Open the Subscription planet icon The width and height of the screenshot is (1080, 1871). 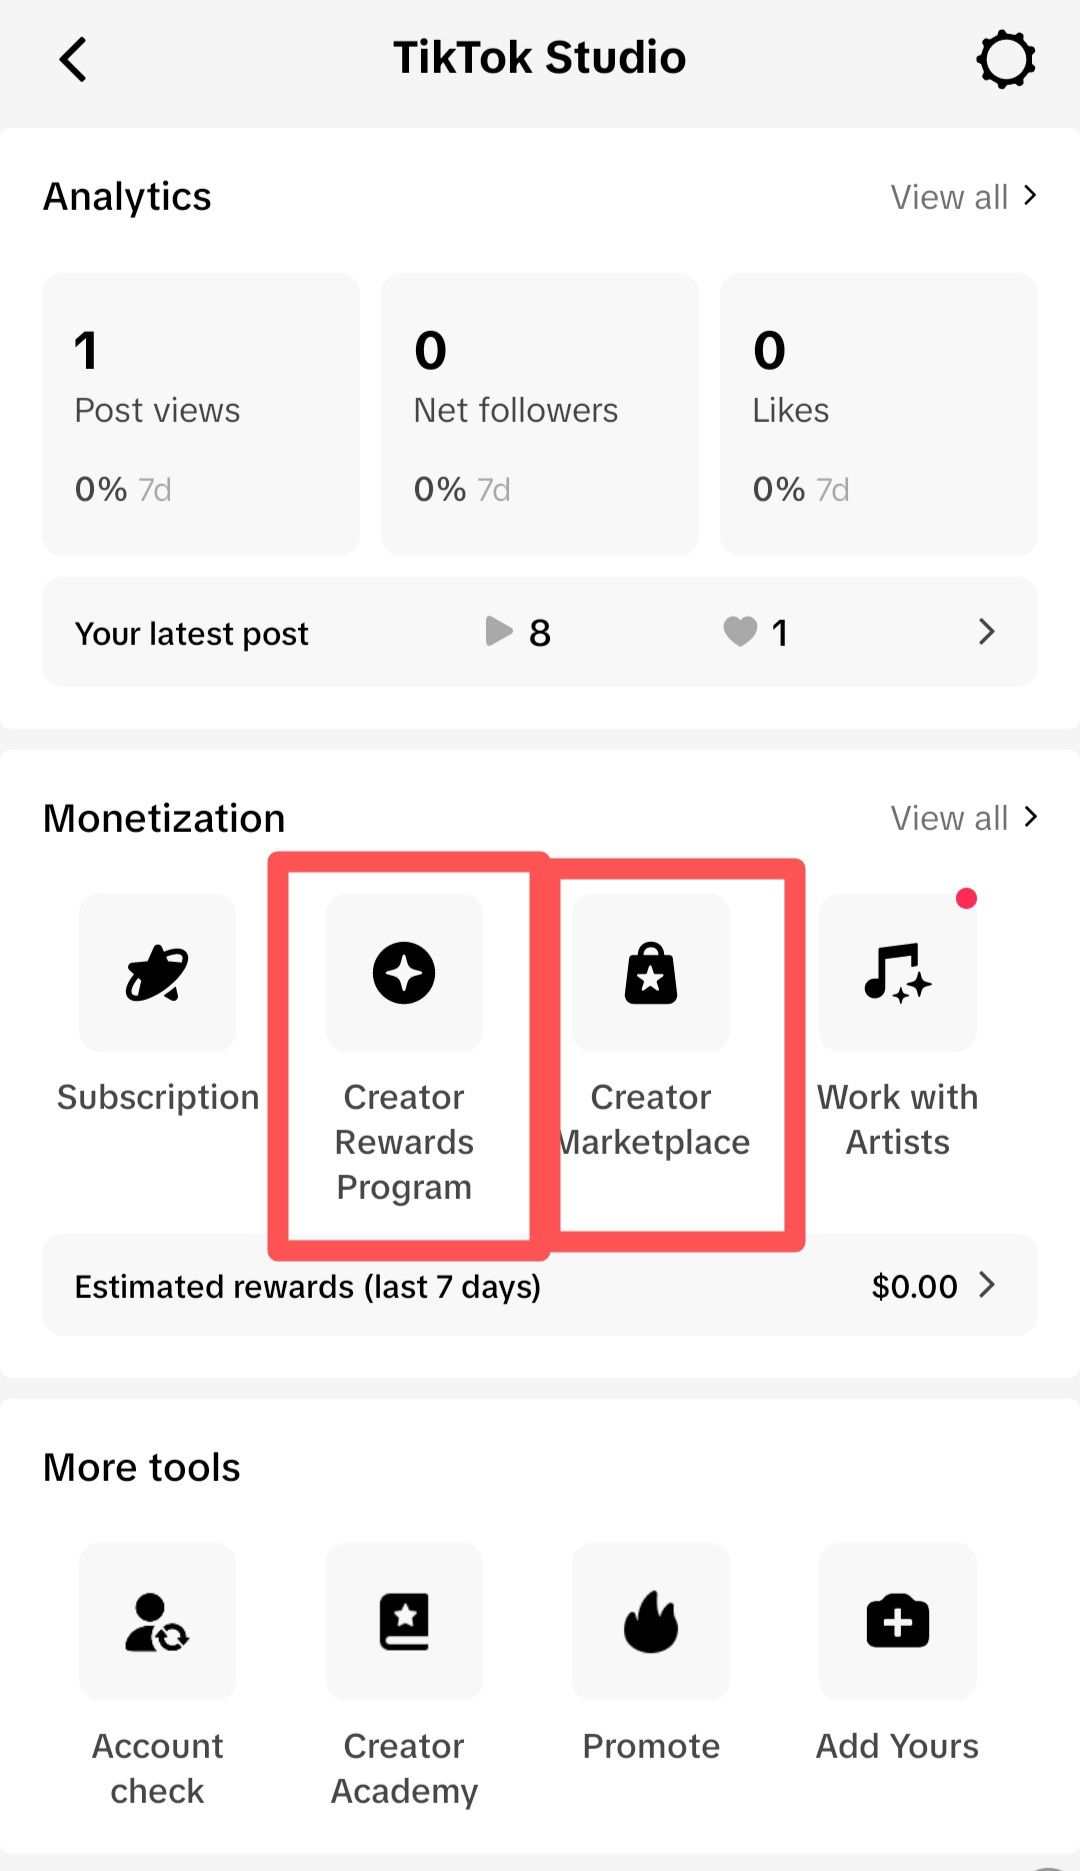[x=157, y=973]
